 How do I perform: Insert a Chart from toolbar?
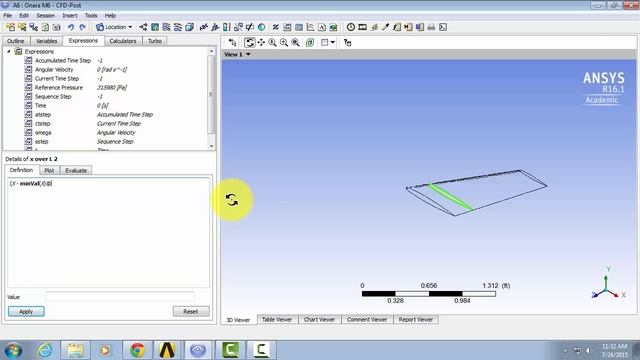point(310,27)
